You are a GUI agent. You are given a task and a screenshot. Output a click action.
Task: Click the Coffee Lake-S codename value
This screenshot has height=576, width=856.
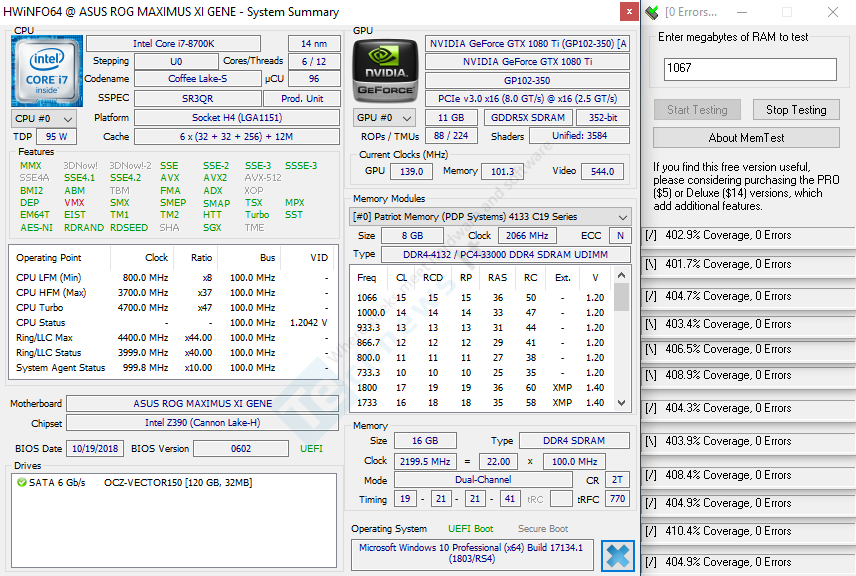point(198,79)
